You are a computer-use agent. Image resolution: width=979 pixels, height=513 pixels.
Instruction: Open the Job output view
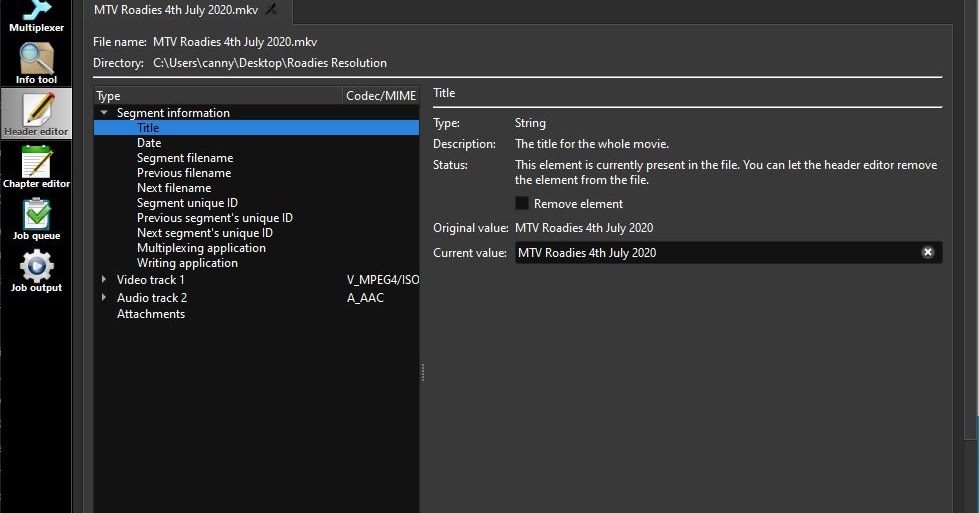point(36,271)
